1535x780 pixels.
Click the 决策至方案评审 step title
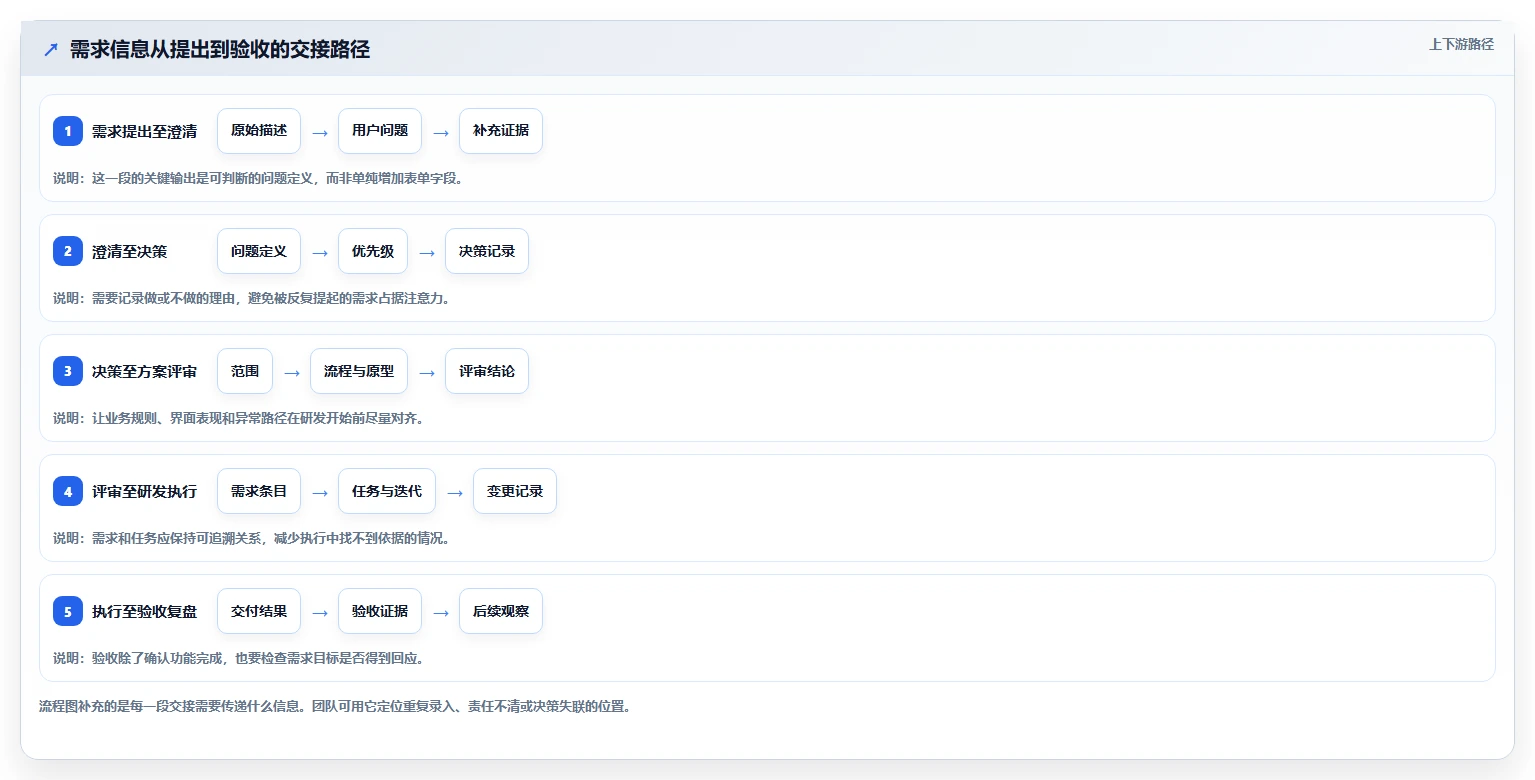coord(144,371)
